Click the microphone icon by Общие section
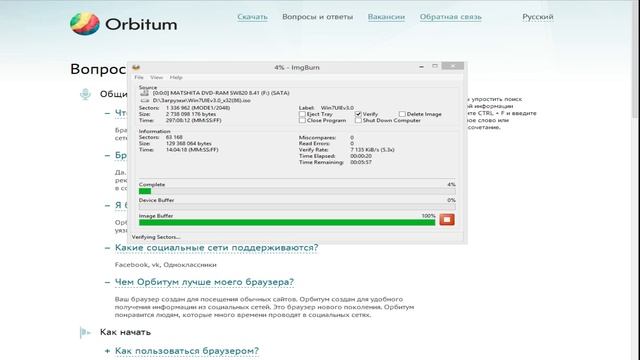The image size is (640, 360). tap(85, 94)
